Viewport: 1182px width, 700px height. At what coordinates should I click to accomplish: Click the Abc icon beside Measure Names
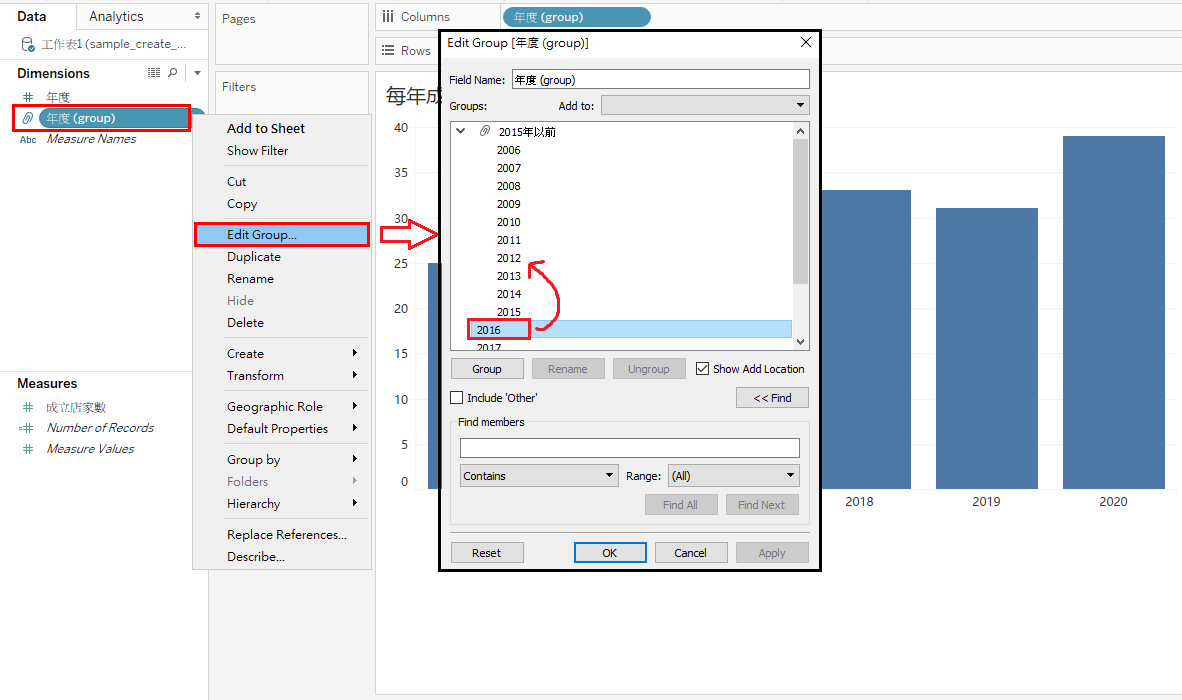[27, 139]
